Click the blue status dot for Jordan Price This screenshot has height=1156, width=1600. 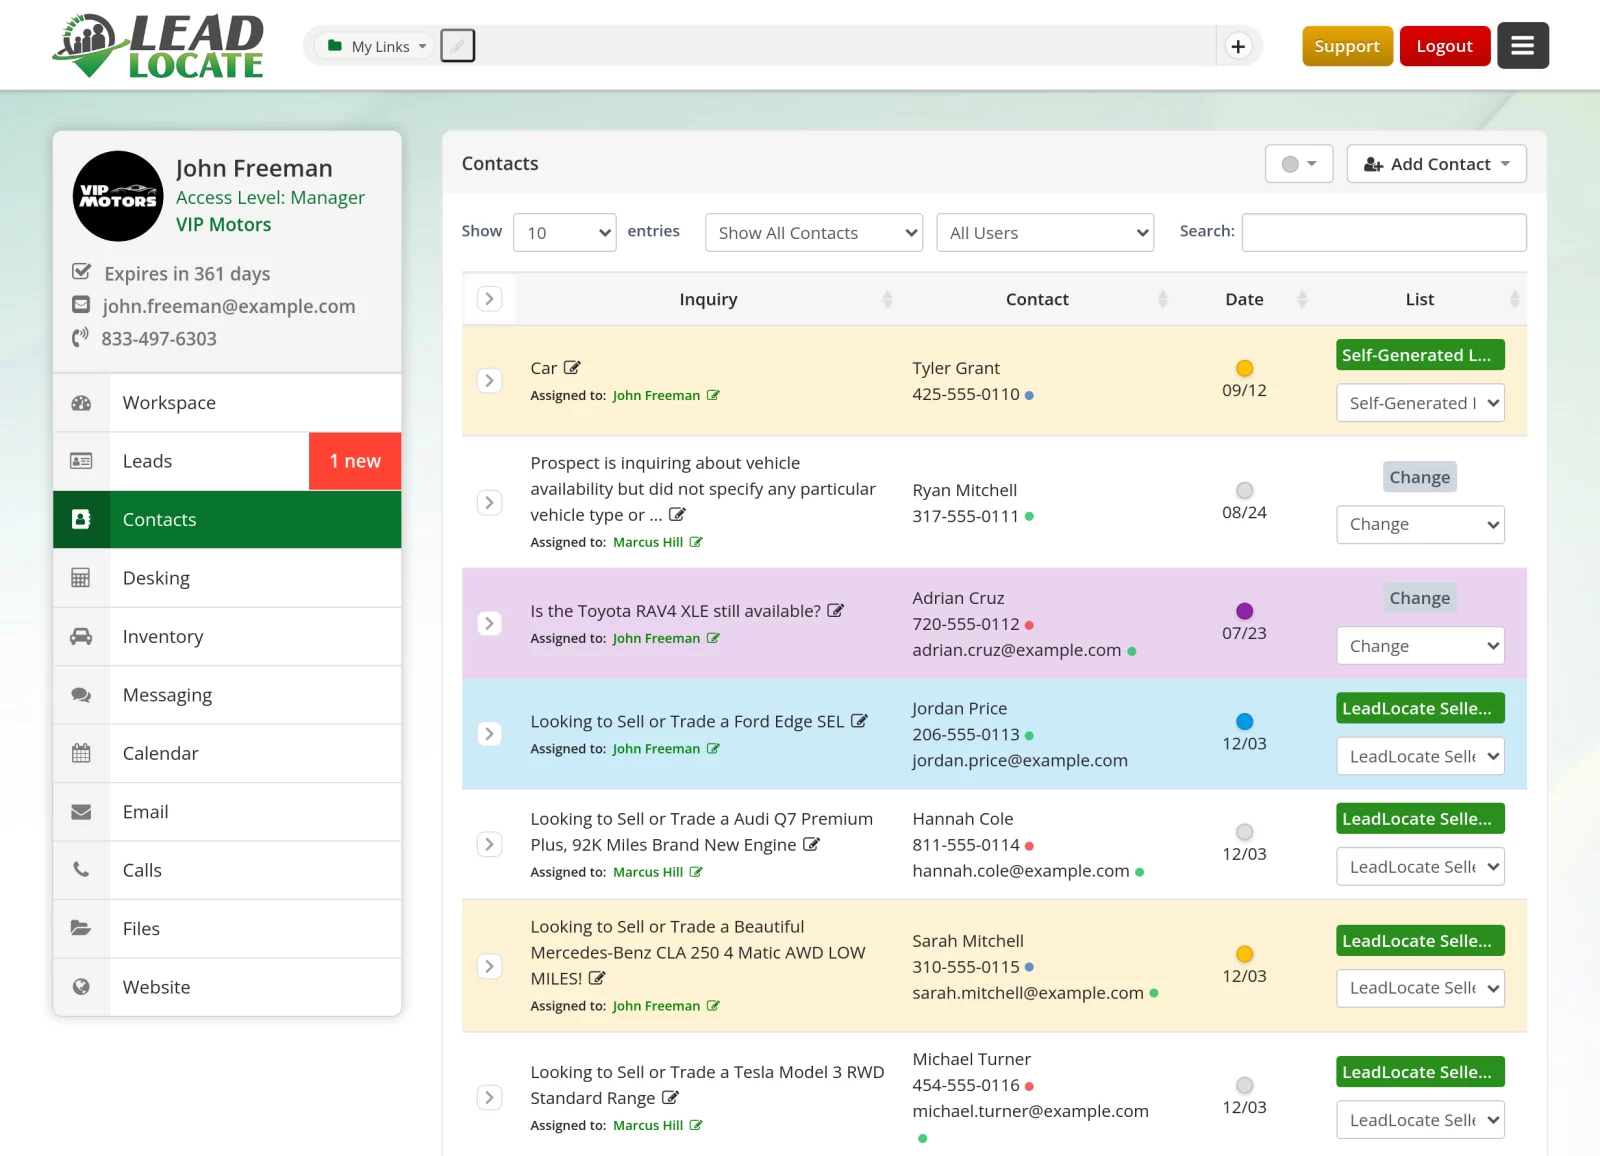[x=1245, y=721]
